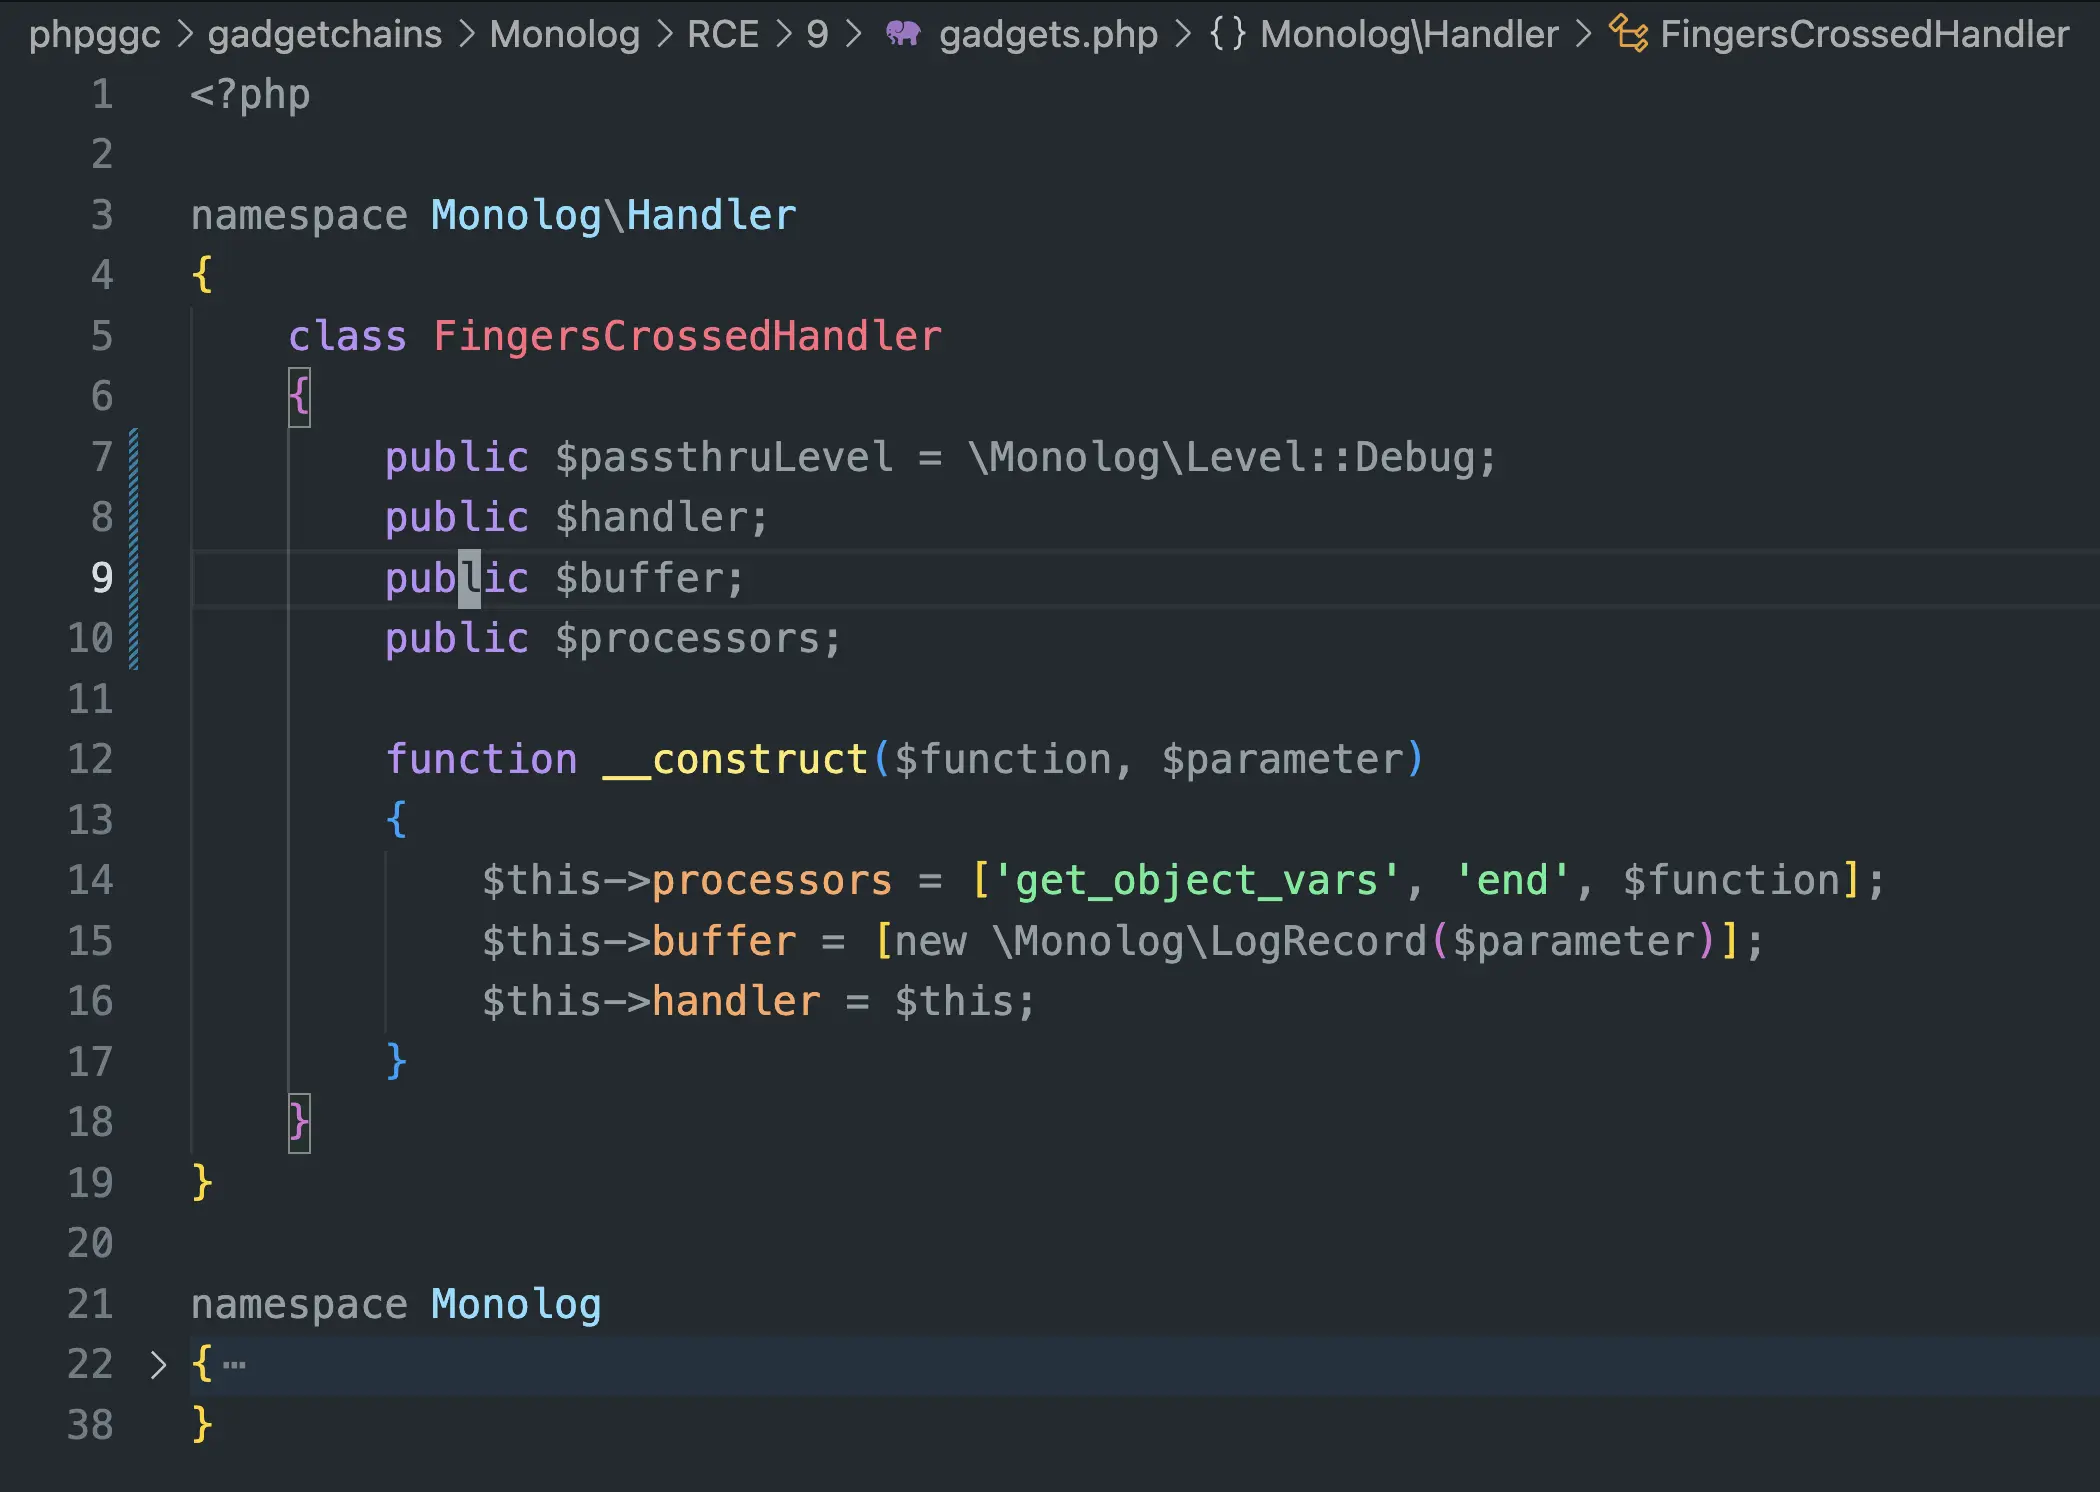Select the RCE breadcrumb segment

click(722, 34)
